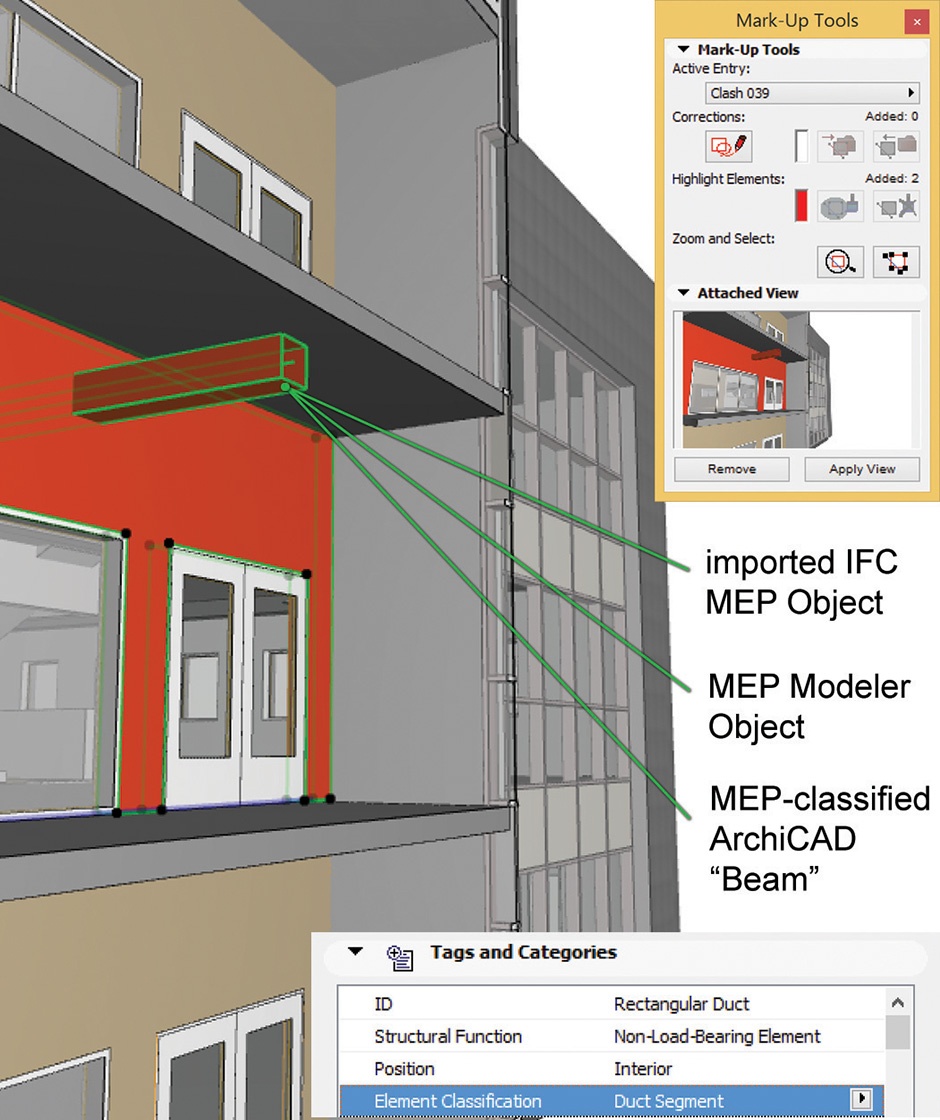
Task: Click the Zoom to entry elements icon
Action: tap(840, 261)
